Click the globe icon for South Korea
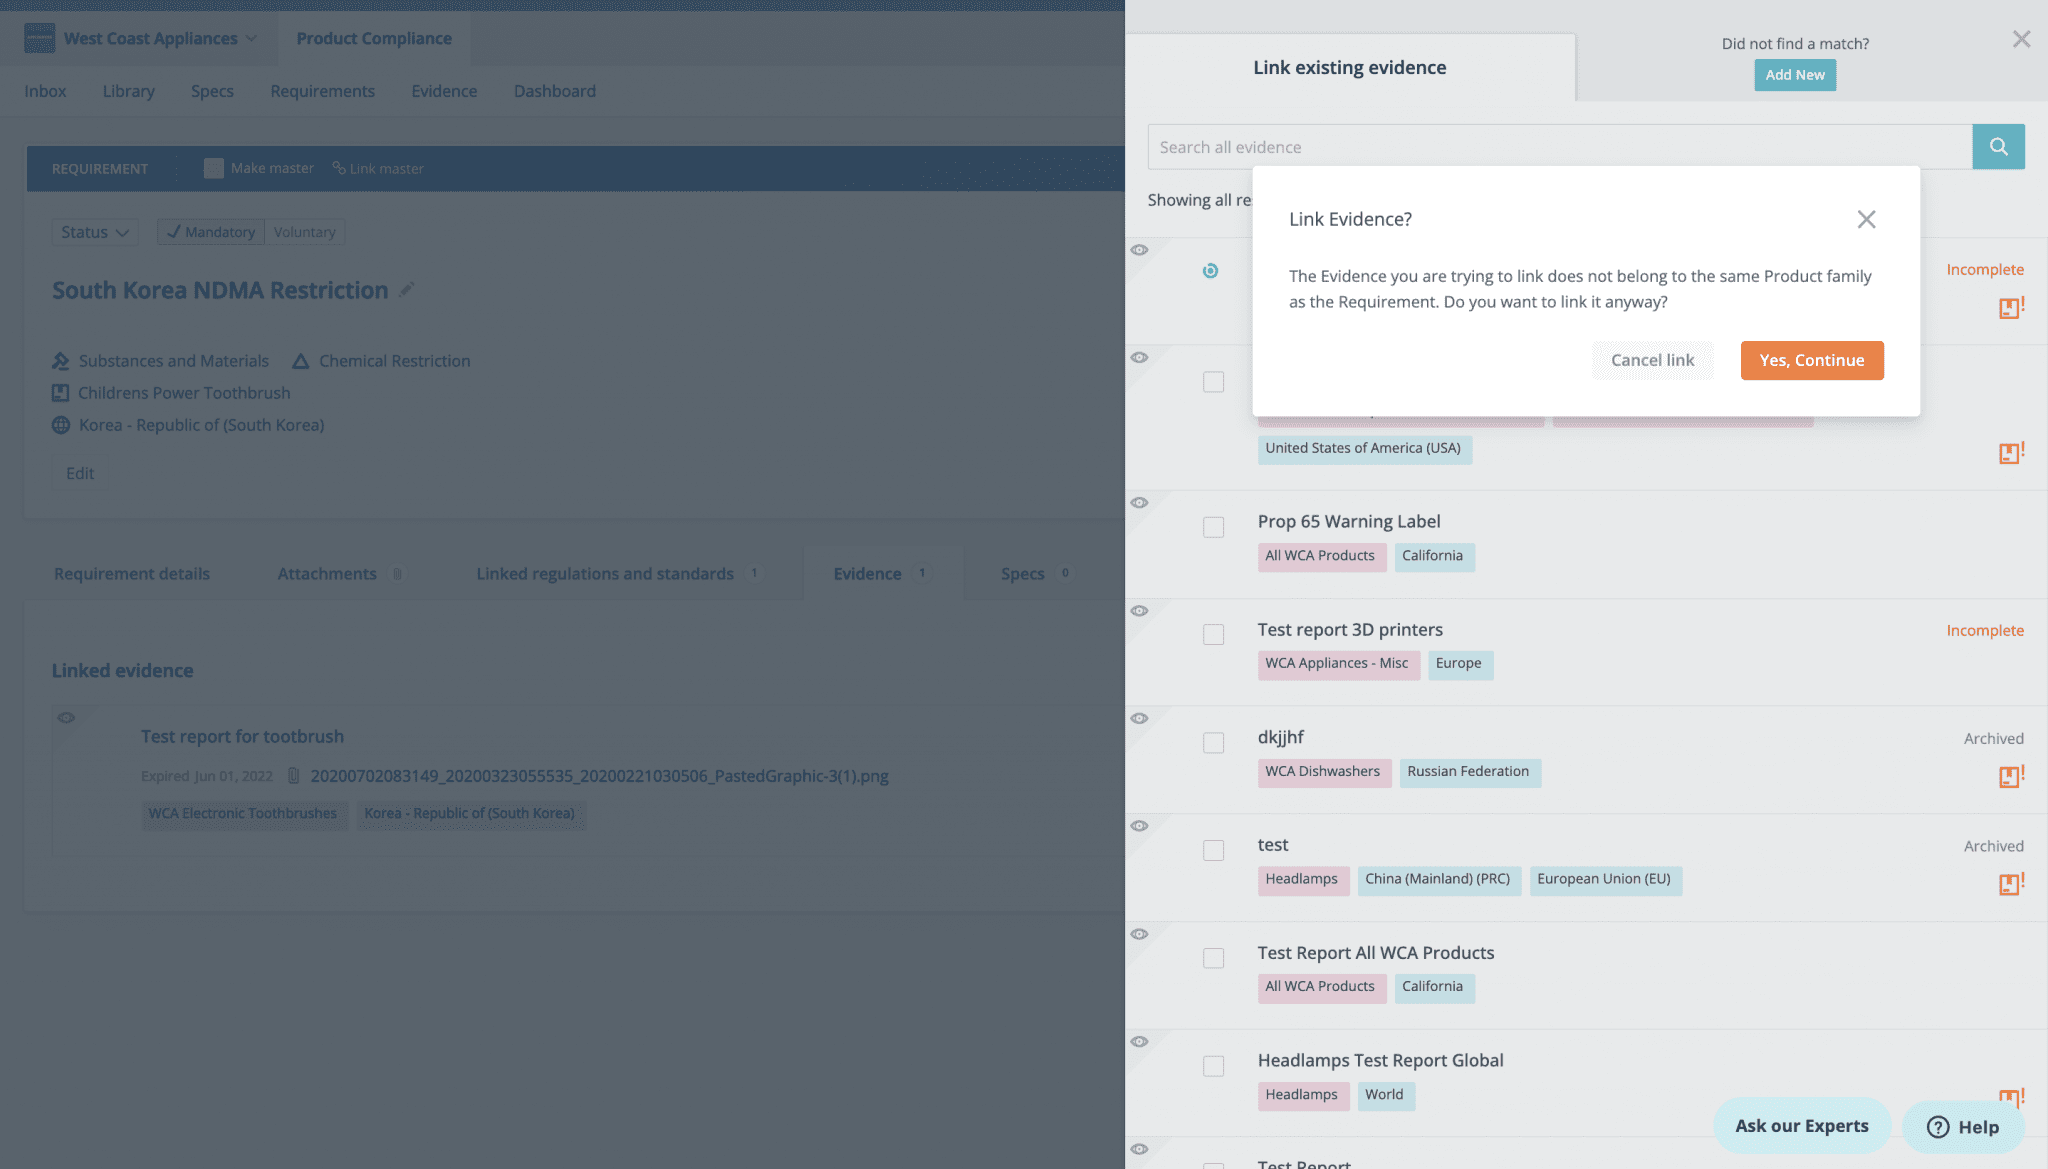This screenshot has height=1169, width=2048. [61, 425]
